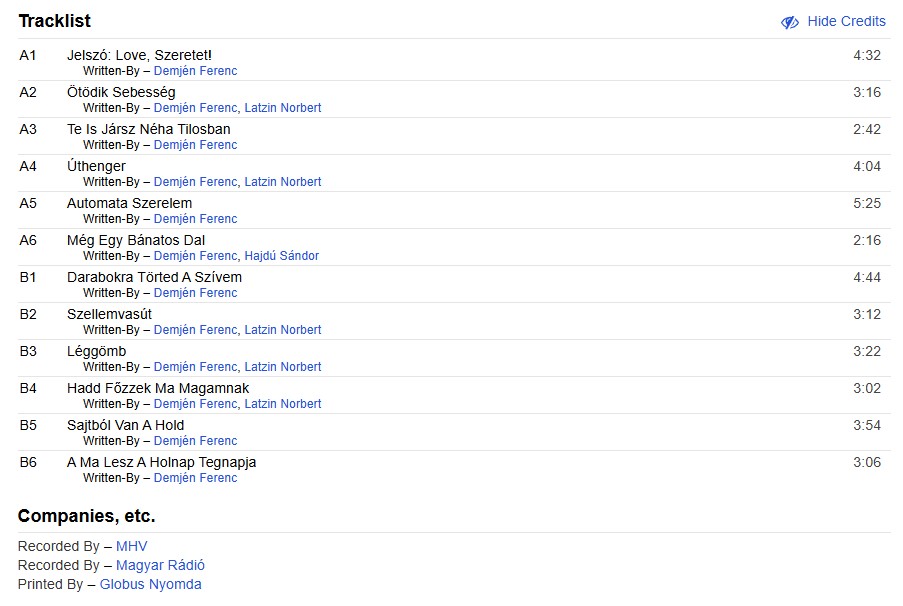Open the MHV company link
This screenshot has width=903, height=606.
[131, 547]
